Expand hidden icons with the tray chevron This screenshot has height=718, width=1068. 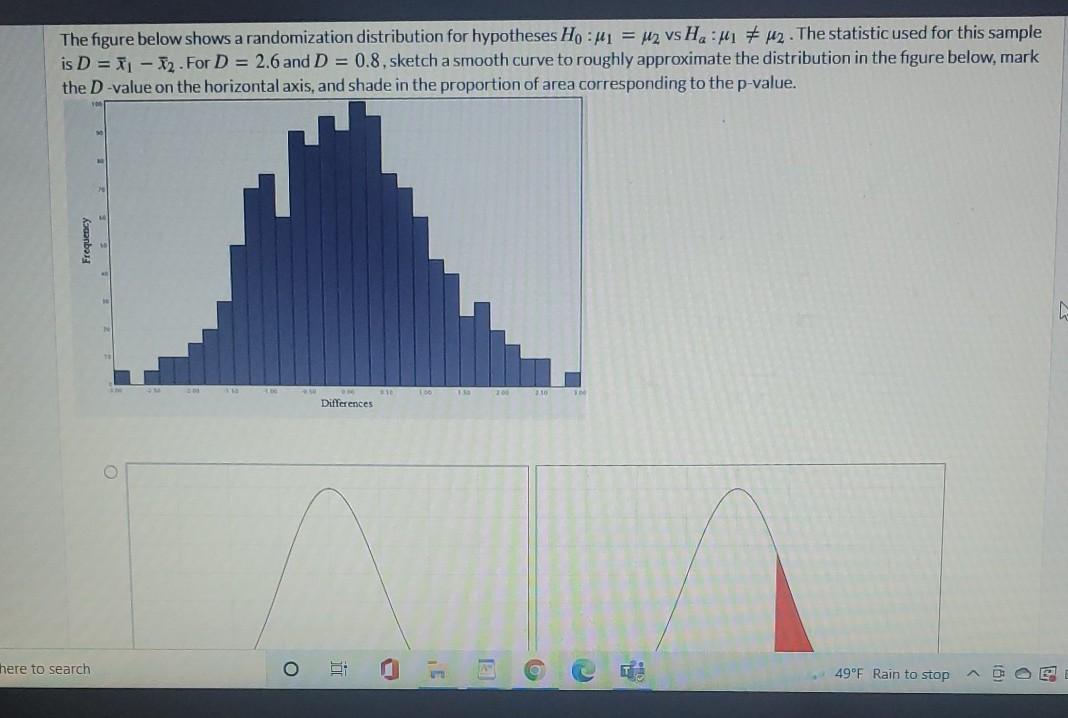pyautogui.click(x=972, y=674)
